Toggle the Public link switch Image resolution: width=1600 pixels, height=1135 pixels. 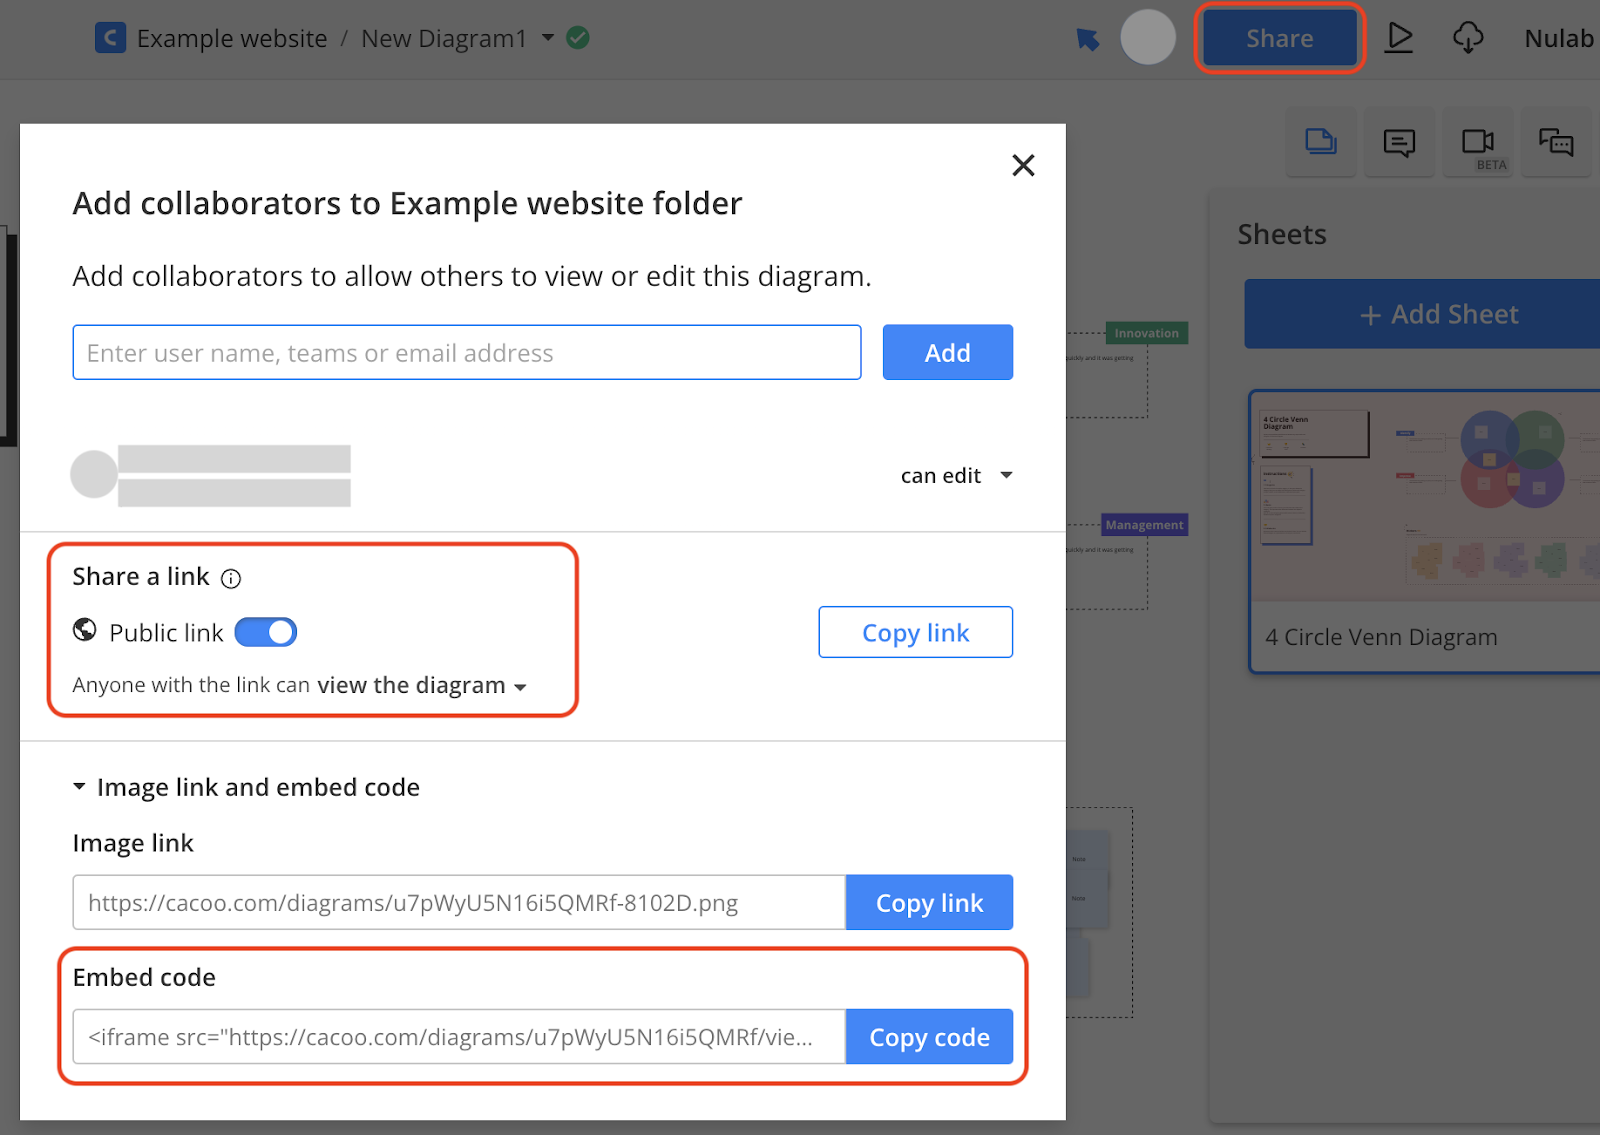pos(266,632)
